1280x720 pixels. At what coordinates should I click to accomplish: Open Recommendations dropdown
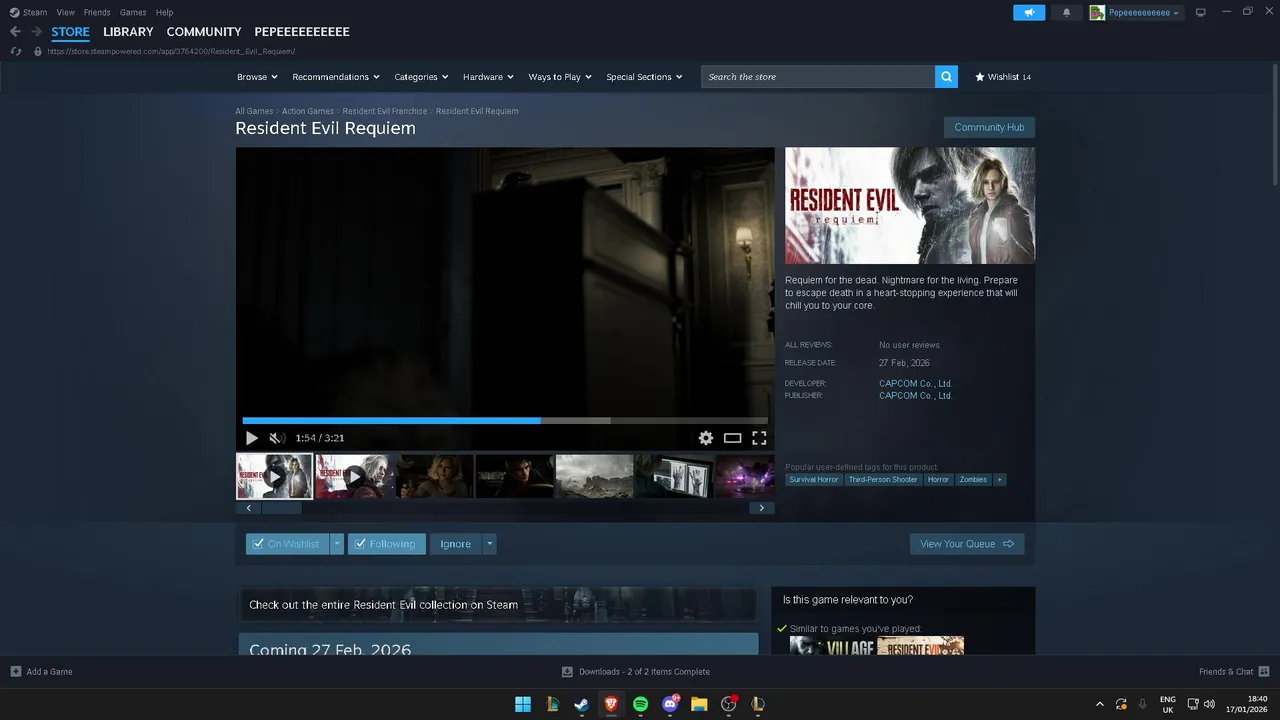pos(336,77)
